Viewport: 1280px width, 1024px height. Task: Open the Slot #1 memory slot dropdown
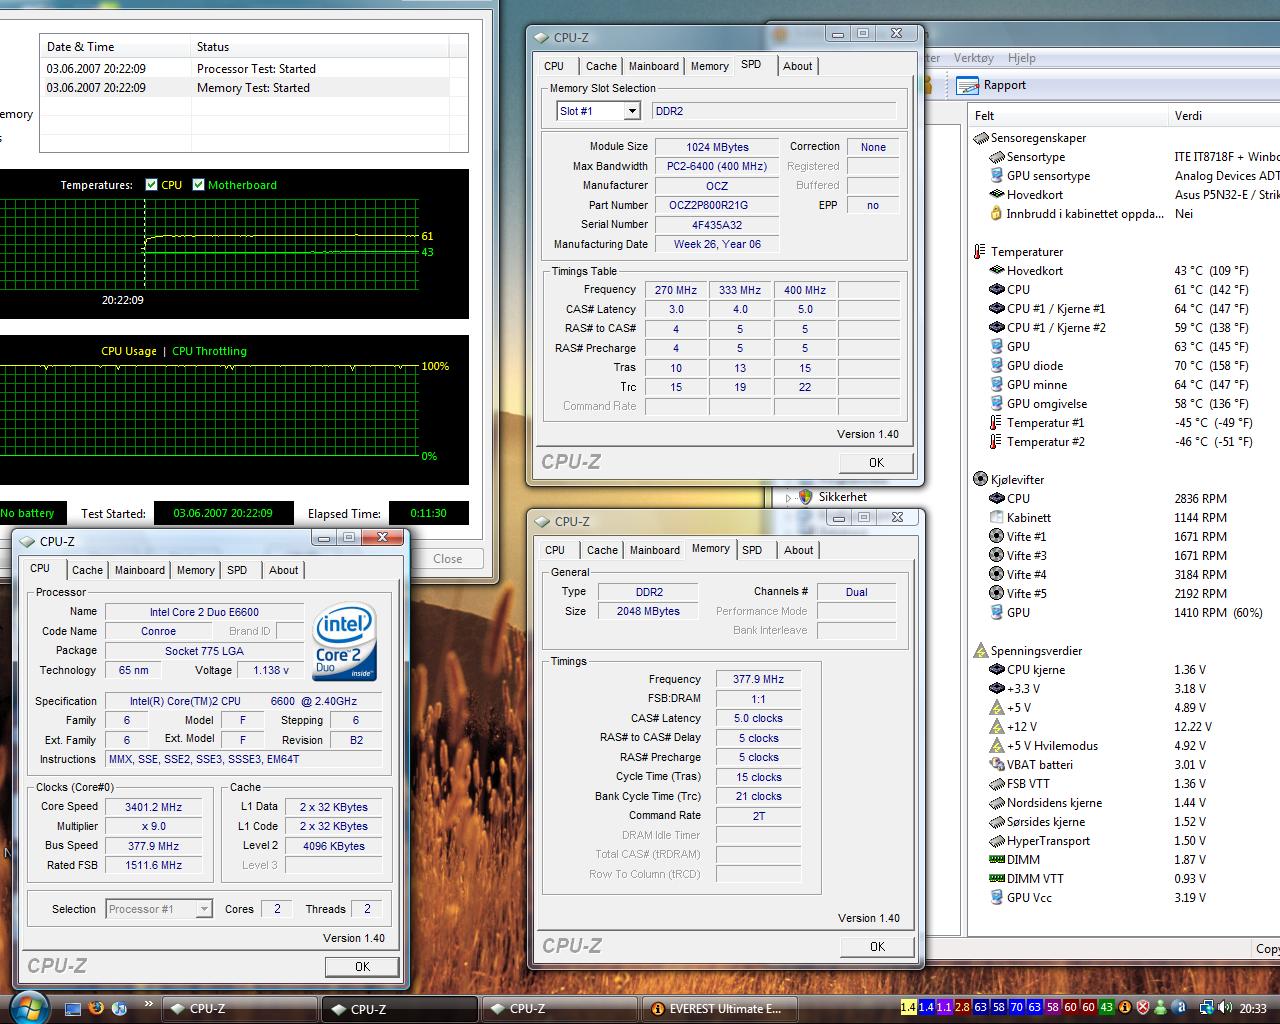[x=632, y=111]
